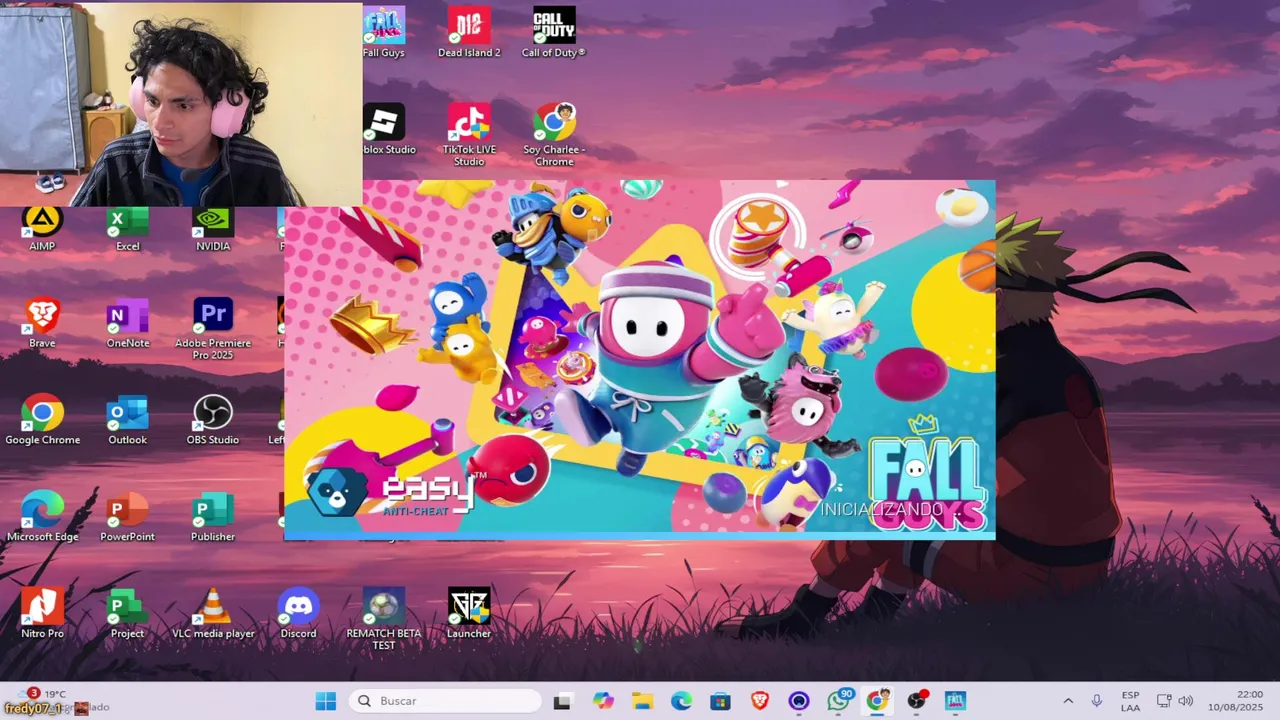
Task: Open Microsoft Edge from the taskbar
Action: (681, 701)
